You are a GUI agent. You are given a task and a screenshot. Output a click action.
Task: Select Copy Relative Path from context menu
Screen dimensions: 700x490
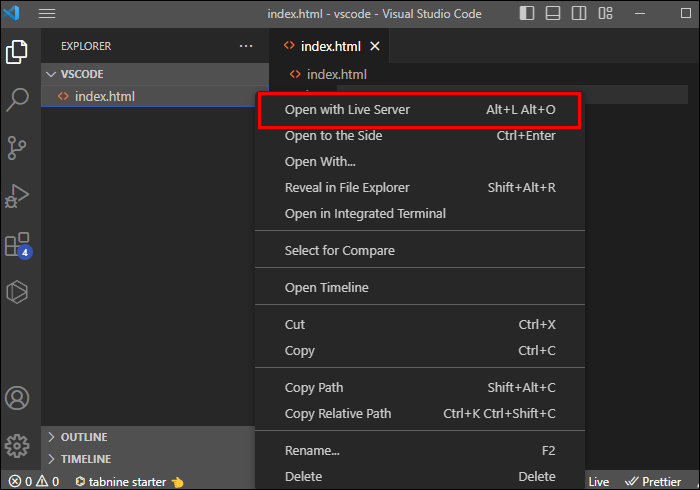tap(338, 414)
